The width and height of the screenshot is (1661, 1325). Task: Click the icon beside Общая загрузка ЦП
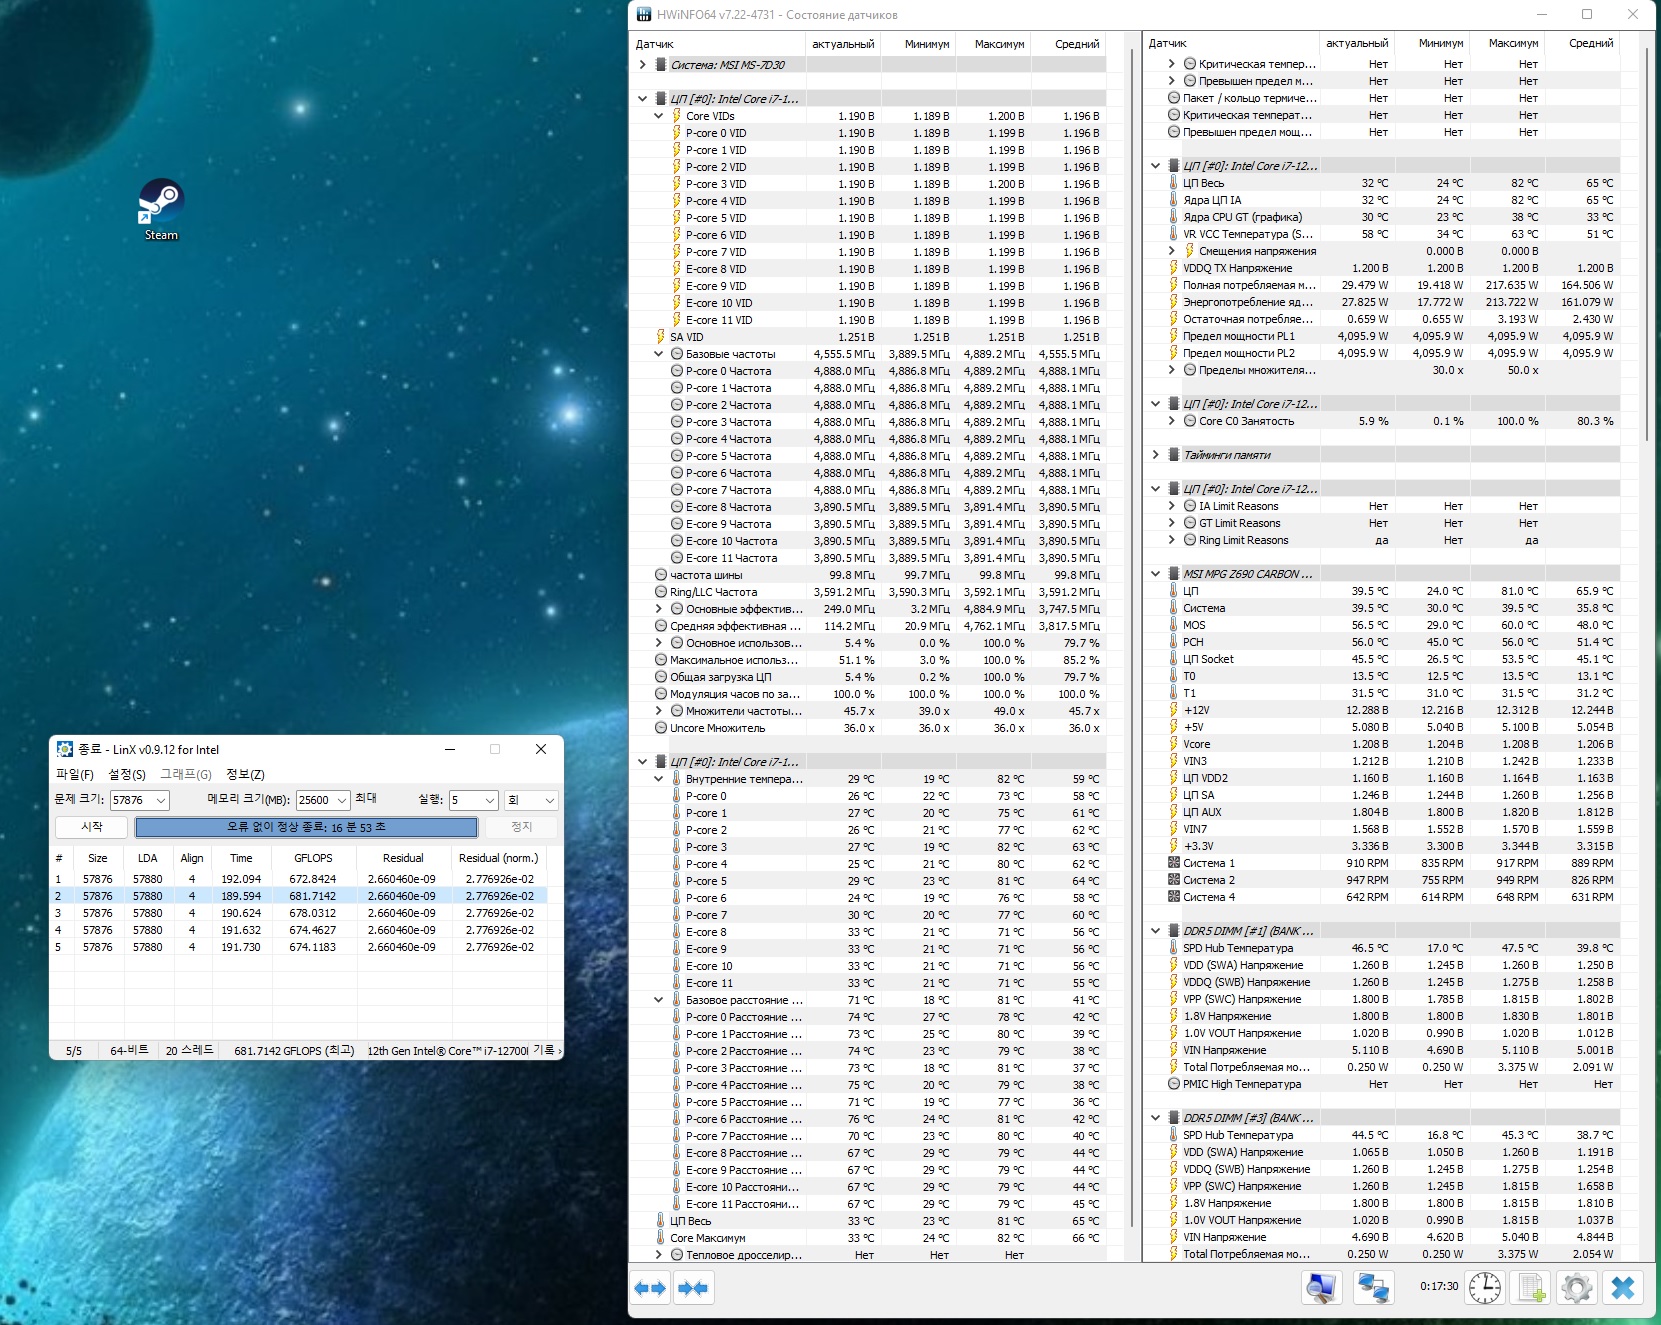point(661,677)
